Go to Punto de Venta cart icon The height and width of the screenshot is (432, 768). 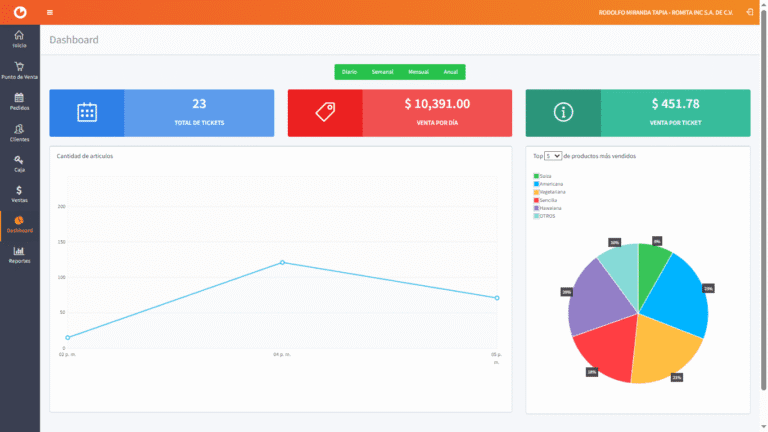19,67
